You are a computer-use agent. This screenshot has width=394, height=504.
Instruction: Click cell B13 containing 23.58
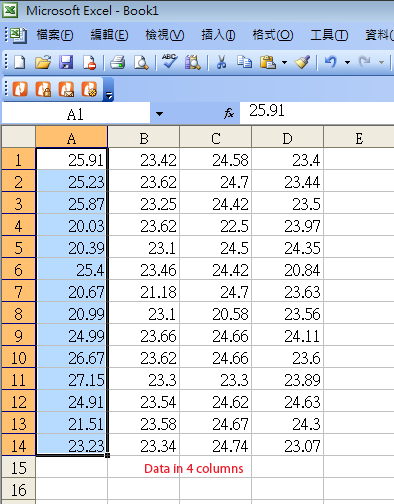(x=144, y=423)
